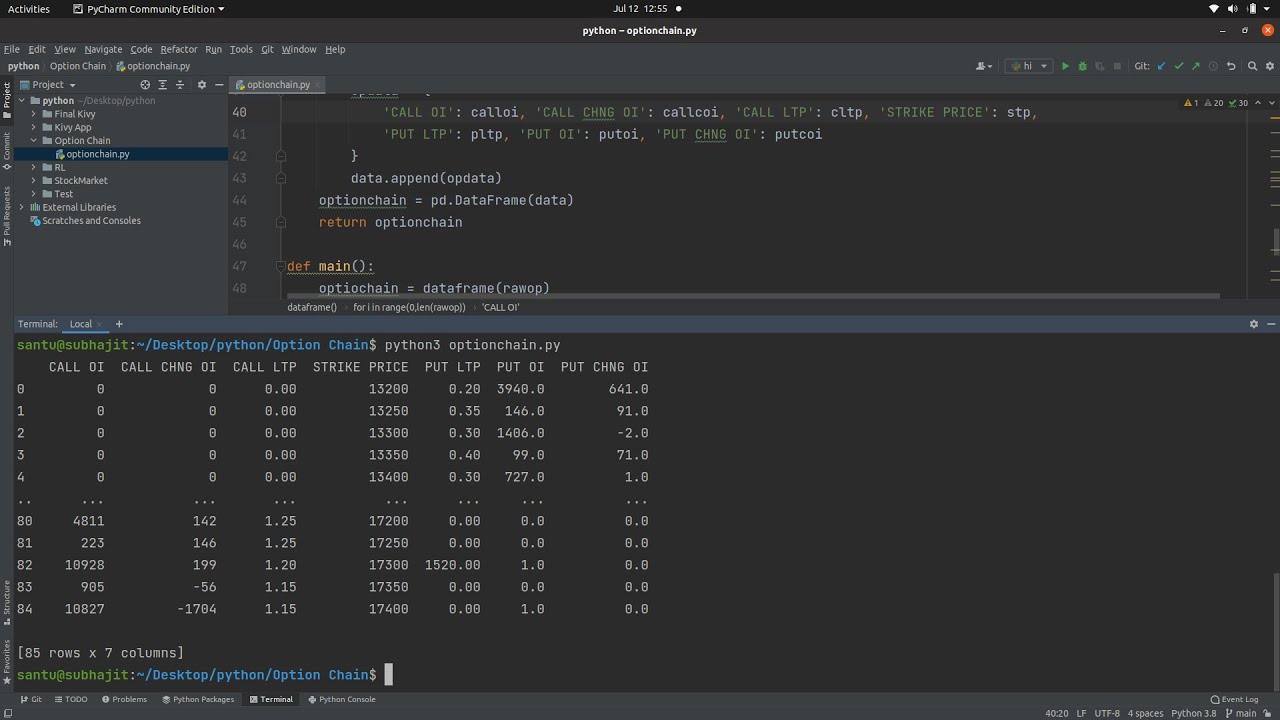The height and width of the screenshot is (720, 1280).
Task: Open the Navigate menu
Action: (x=103, y=49)
